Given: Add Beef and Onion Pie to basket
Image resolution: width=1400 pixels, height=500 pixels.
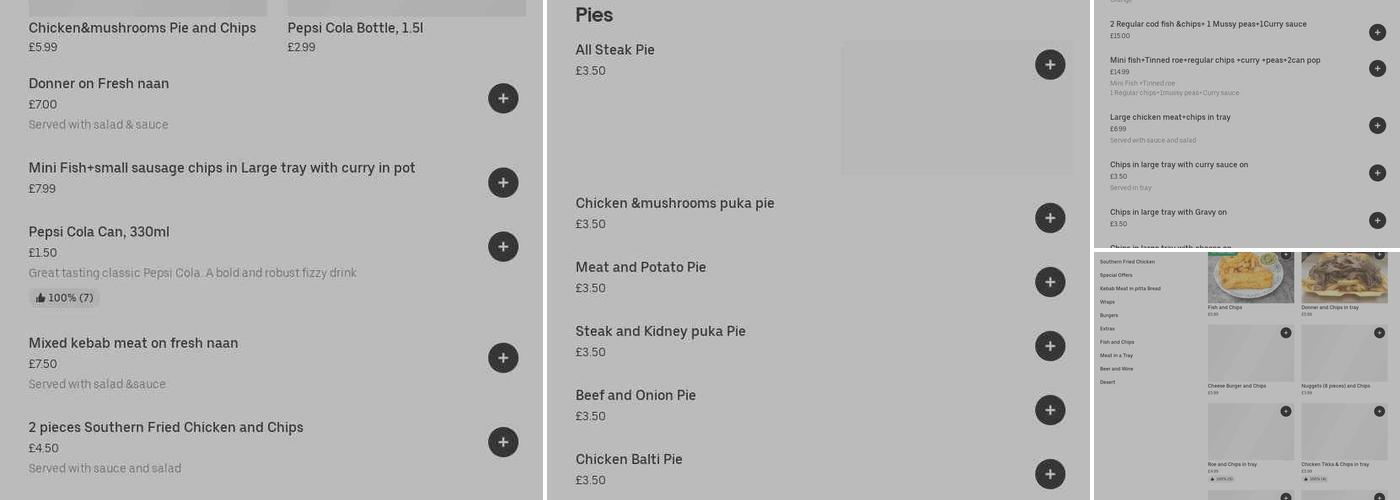Looking at the screenshot, I should [1049, 410].
